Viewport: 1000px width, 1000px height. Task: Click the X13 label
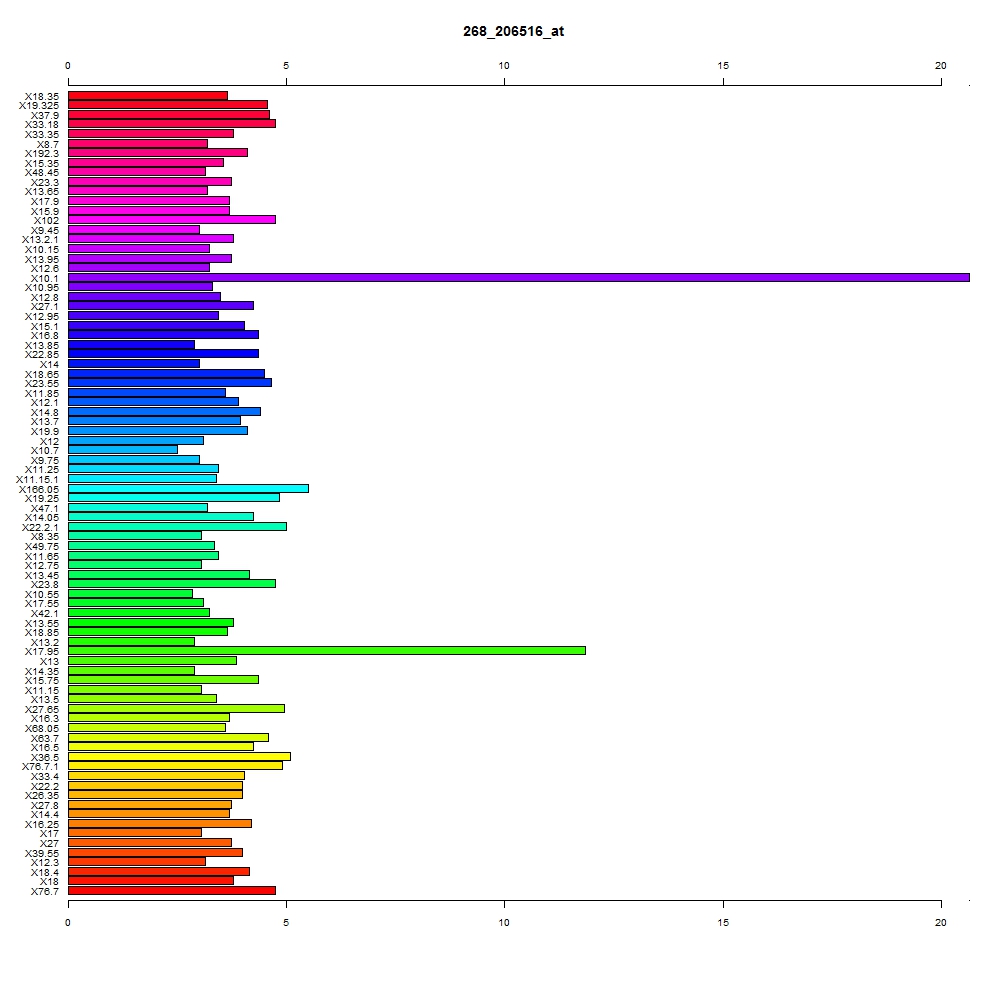point(49,662)
